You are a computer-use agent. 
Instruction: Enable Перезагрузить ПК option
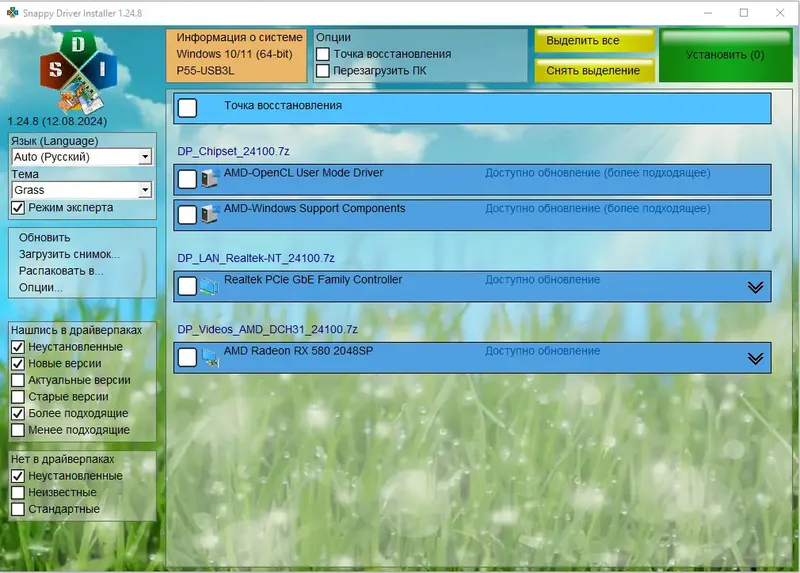coord(322,70)
